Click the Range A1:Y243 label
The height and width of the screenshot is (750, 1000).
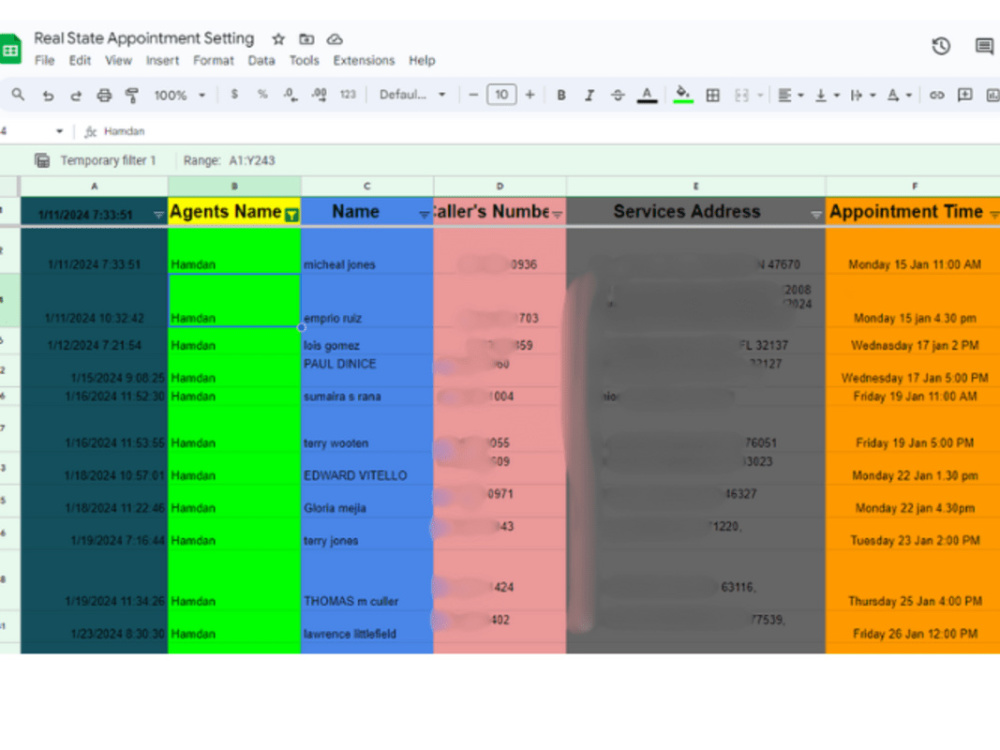(229, 161)
